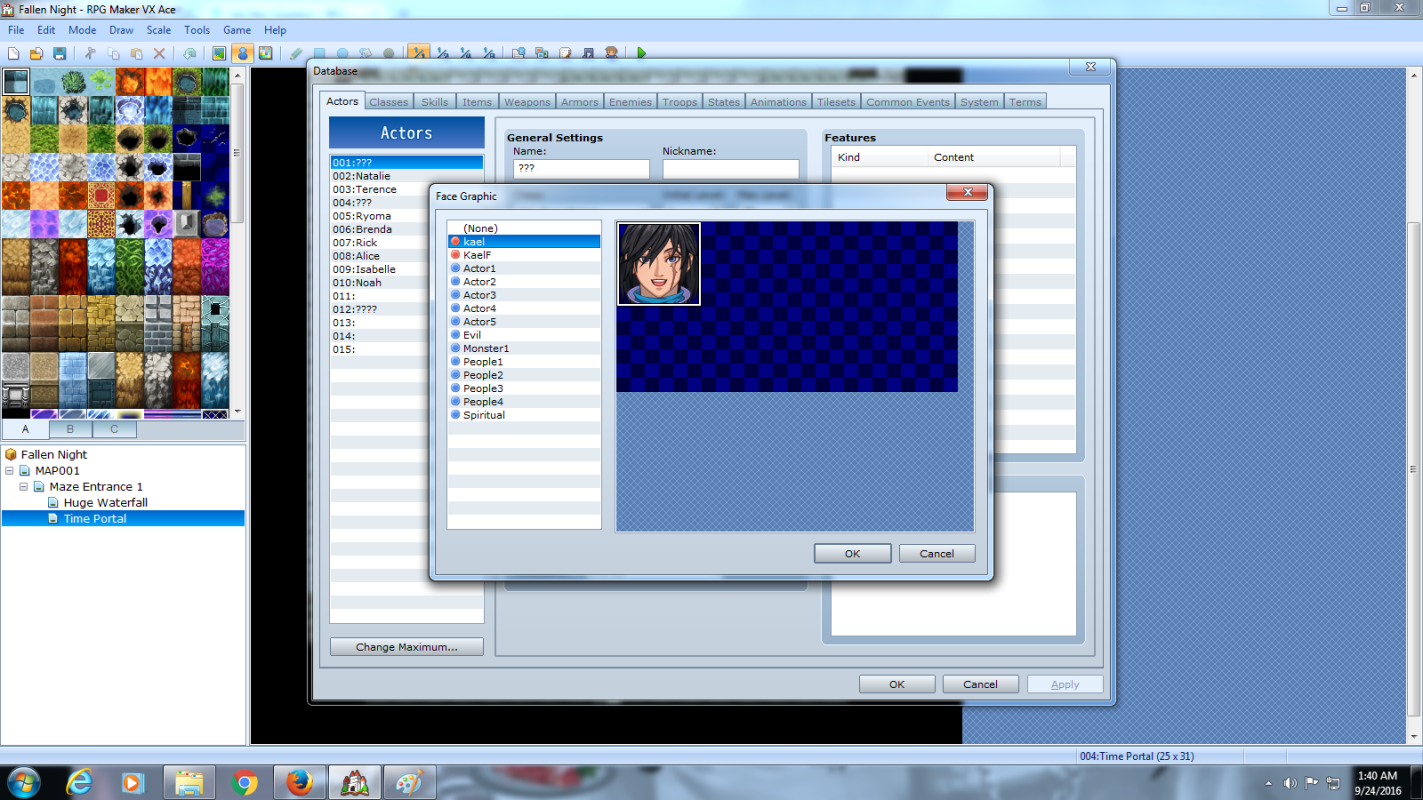Click the Cut scissors toolbar icon
1423x800 pixels.
coord(90,53)
